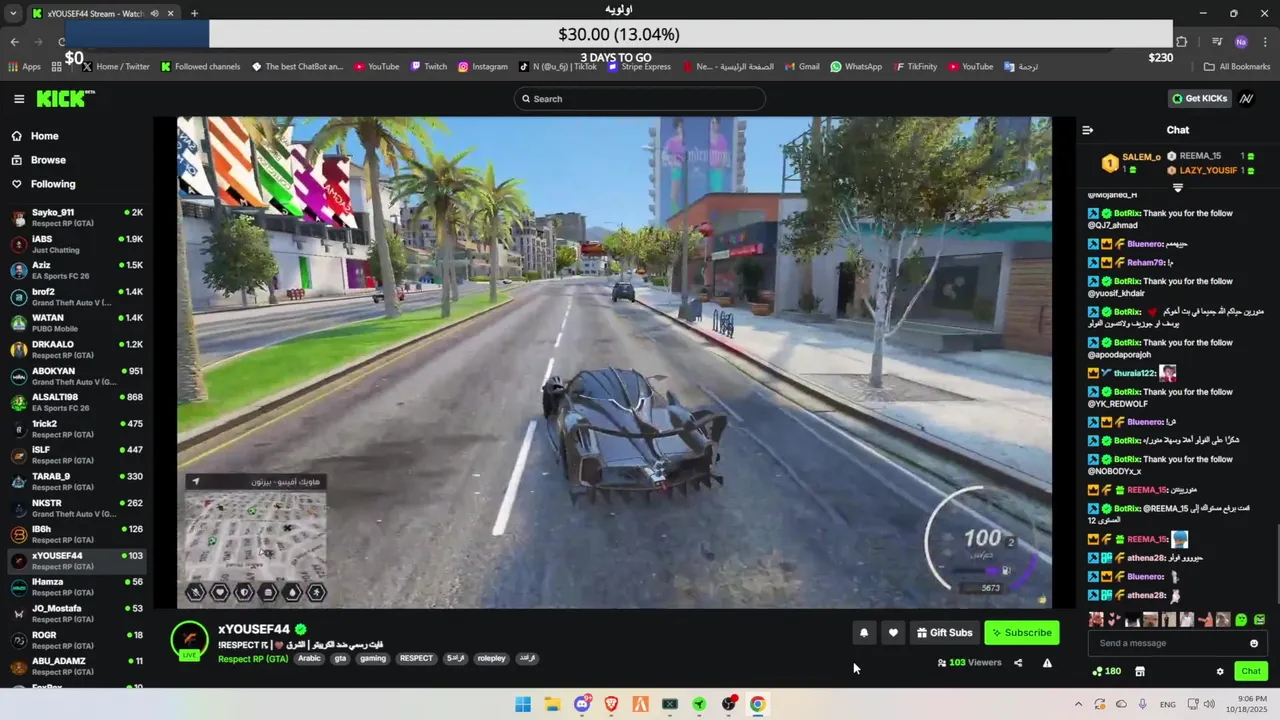
Task: Click in the Search field
Action: click(x=640, y=99)
